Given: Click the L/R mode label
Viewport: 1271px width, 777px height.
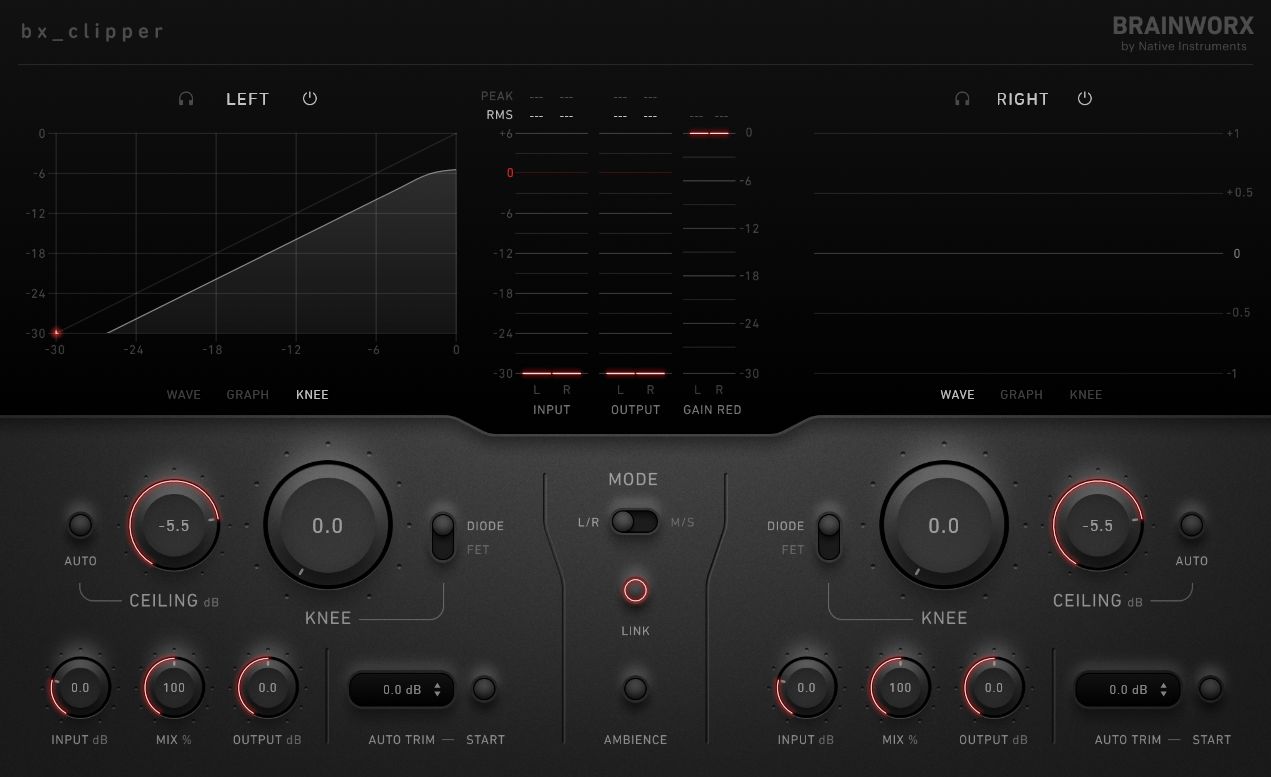Looking at the screenshot, I should [x=588, y=522].
